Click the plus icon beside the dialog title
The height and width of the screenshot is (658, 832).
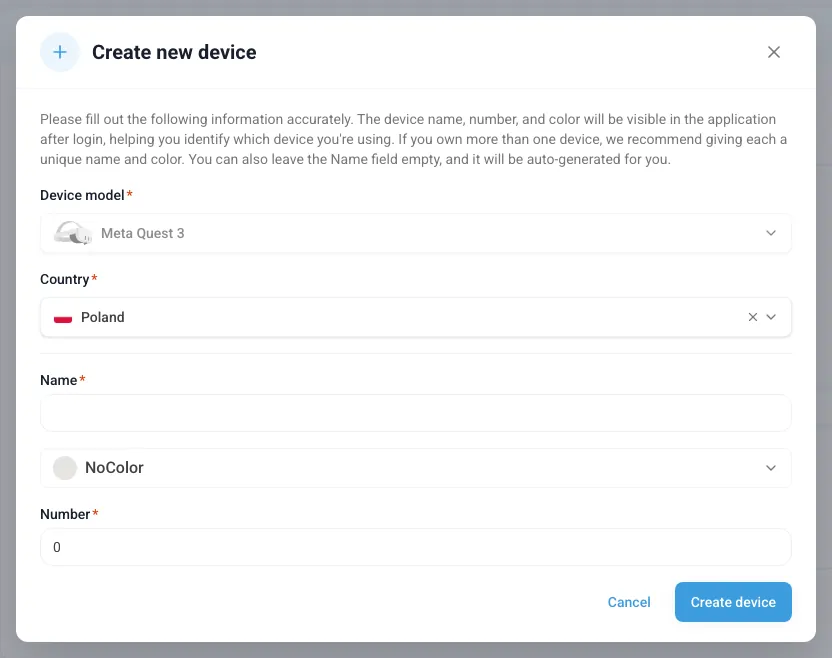[60, 52]
